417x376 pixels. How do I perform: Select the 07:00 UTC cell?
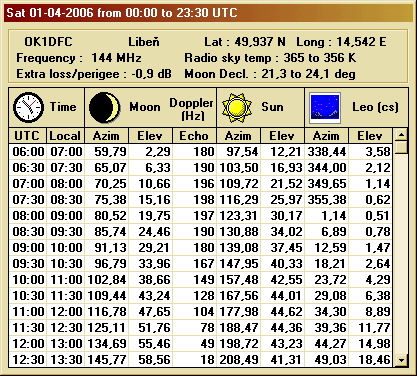click(28, 184)
